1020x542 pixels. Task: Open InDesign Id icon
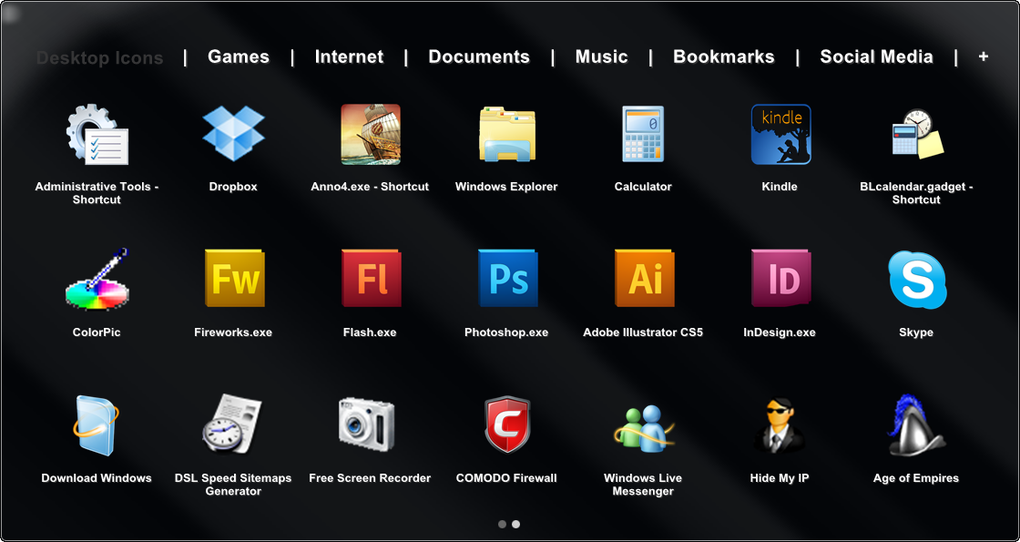781,278
